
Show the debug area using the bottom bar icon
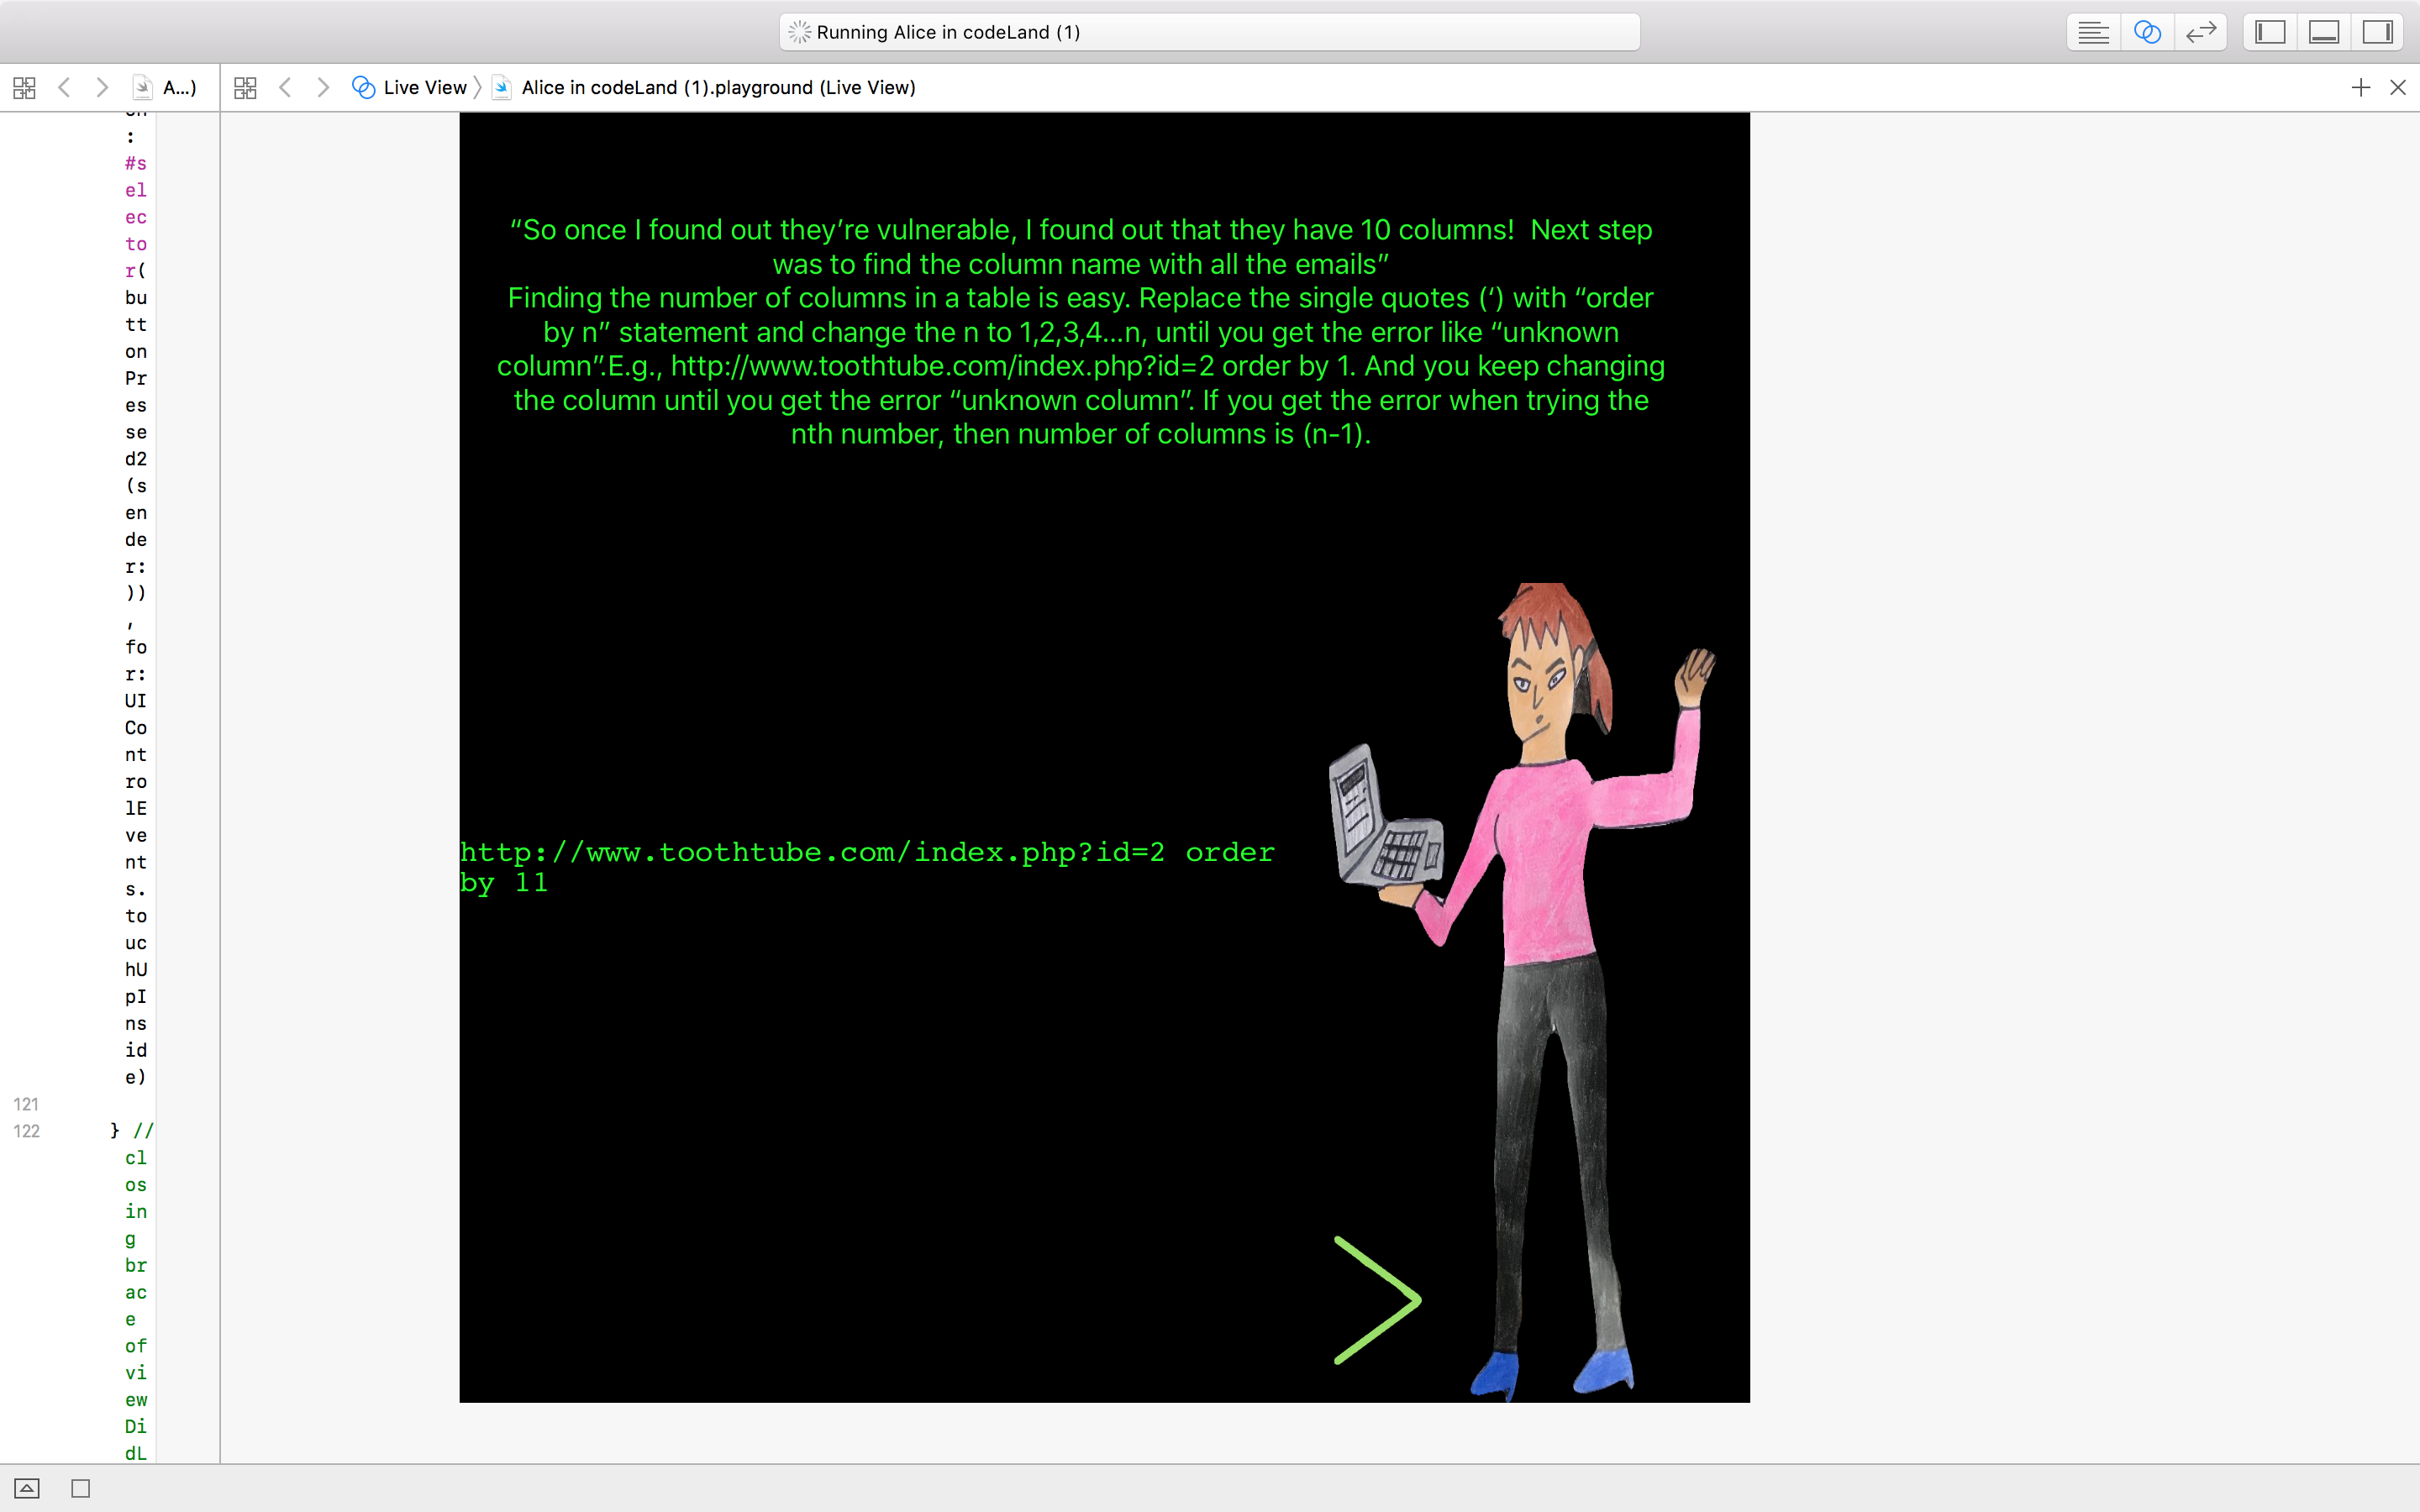pos(27,1488)
